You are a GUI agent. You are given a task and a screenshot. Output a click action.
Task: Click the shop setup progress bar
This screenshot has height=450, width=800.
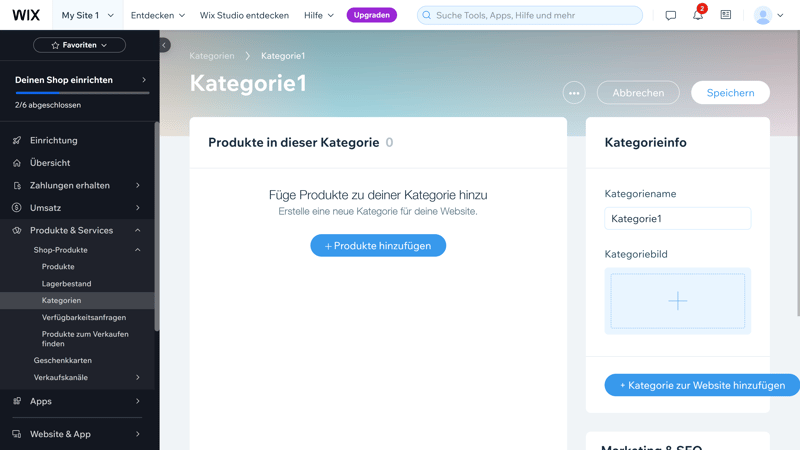[x=82, y=93]
